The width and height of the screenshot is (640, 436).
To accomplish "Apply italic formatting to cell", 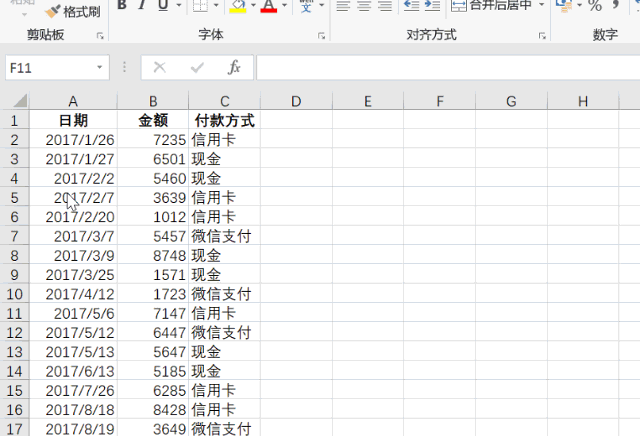I will click(142, 6).
